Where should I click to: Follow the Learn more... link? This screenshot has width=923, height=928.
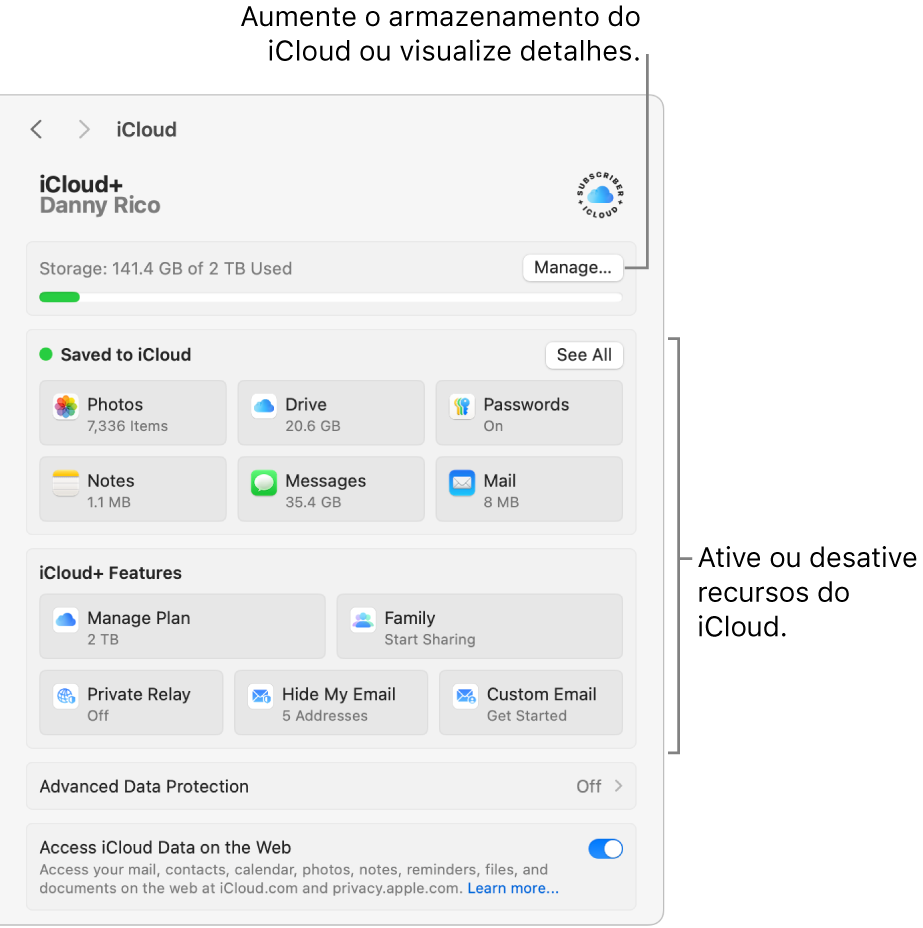[x=513, y=888]
